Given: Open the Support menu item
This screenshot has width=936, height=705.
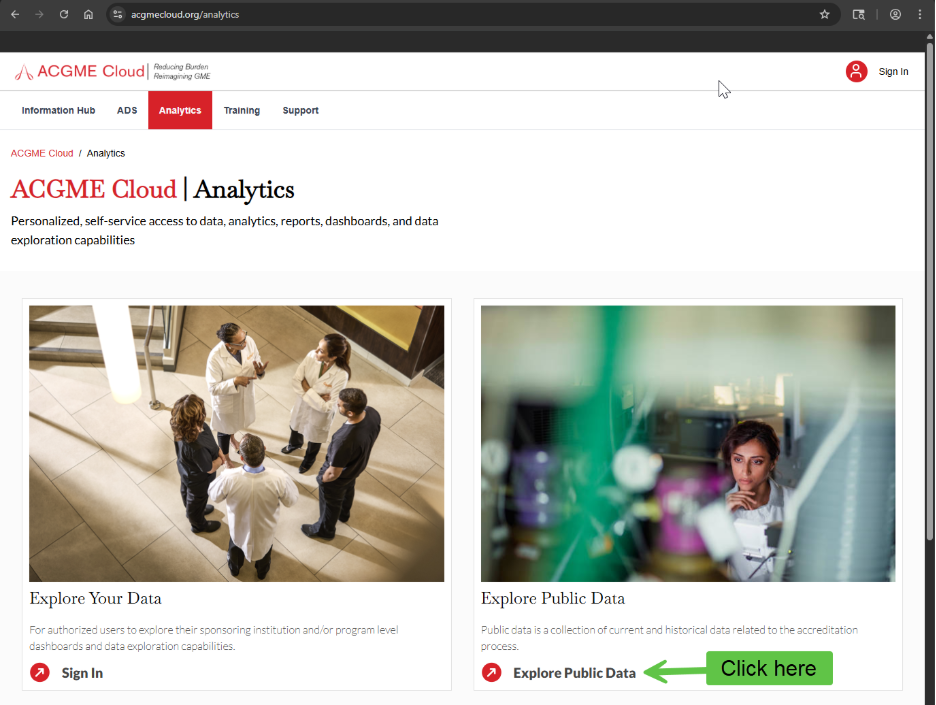Looking at the screenshot, I should pyautogui.click(x=300, y=110).
